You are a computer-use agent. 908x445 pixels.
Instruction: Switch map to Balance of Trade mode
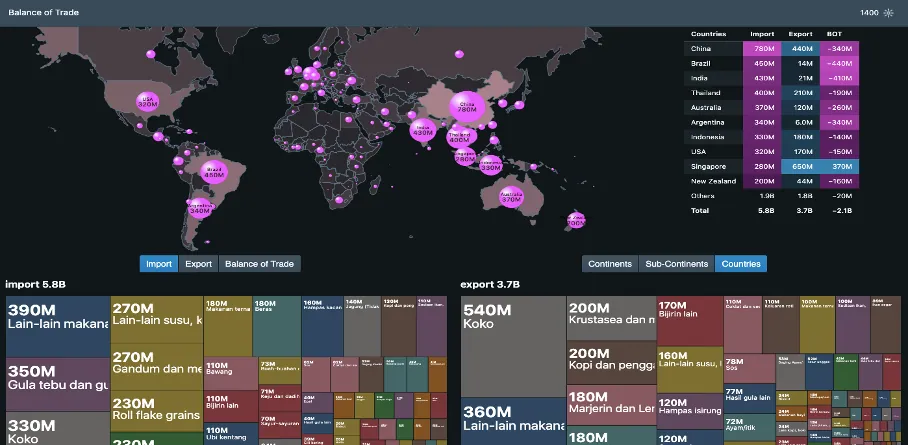[259, 264]
